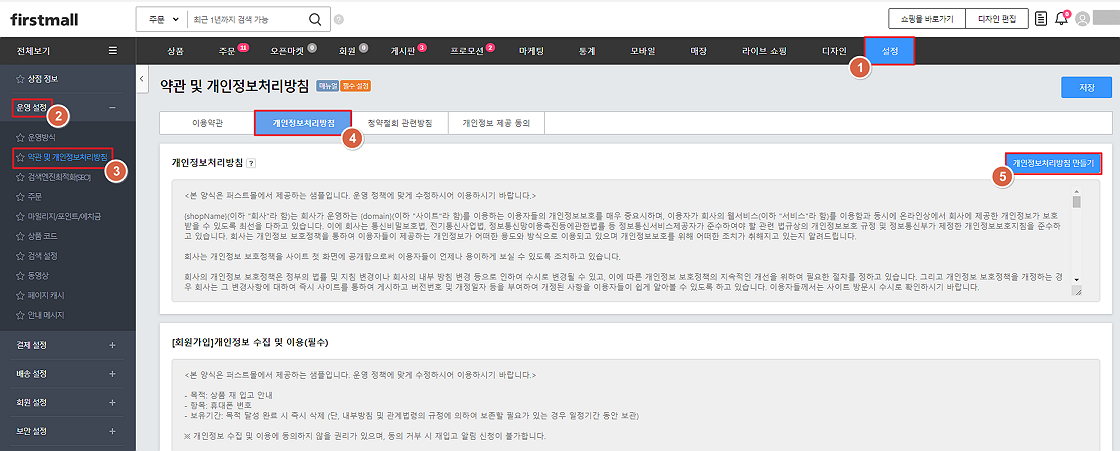Image resolution: width=1120 pixels, height=451 pixels.
Task: Open 상점 정보 in sidebar
Action: coord(42,79)
